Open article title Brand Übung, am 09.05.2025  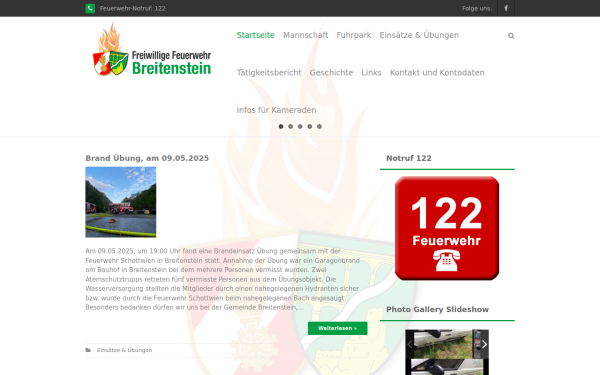[147, 158]
